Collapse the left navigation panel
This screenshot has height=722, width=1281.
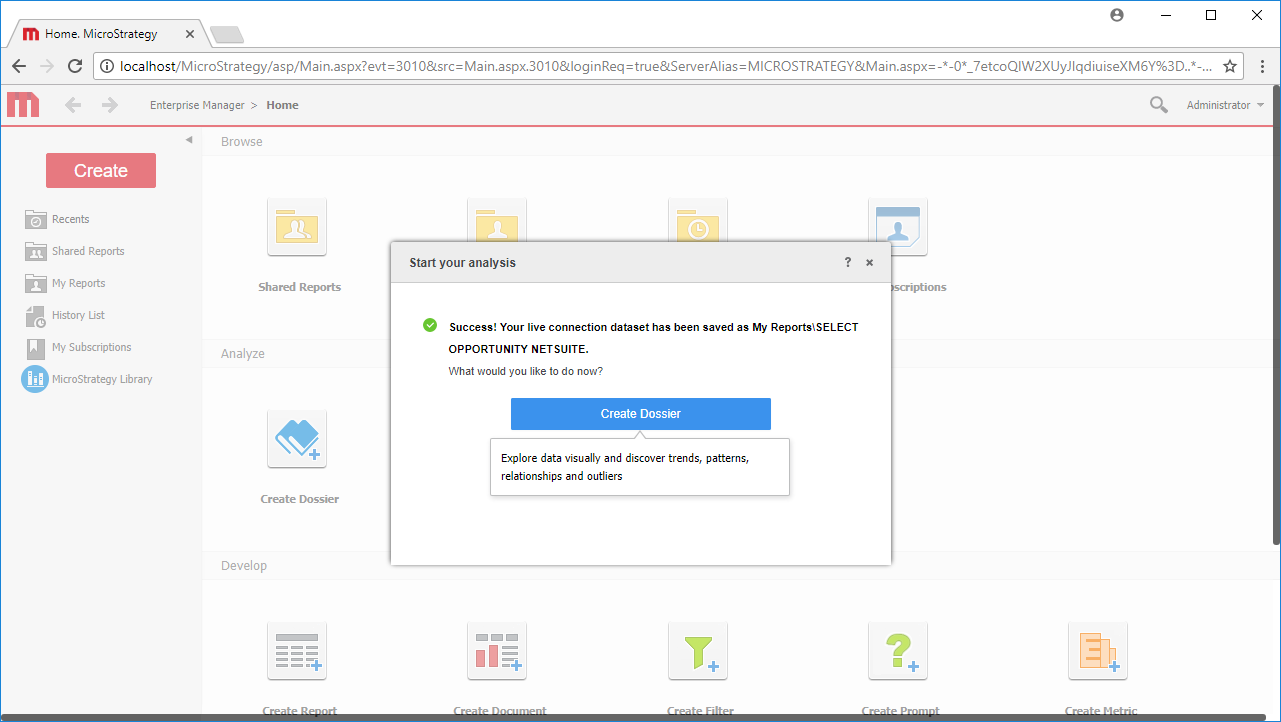[x=189, y=140]
